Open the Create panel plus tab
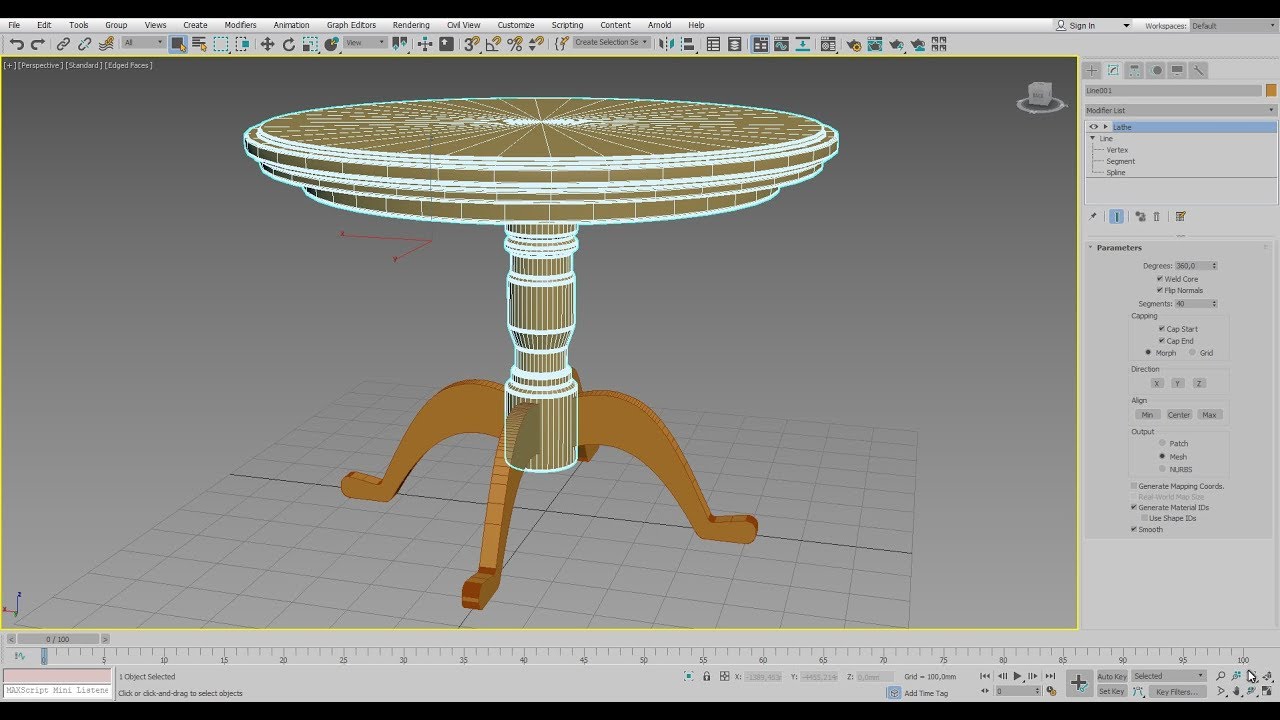 [x=1092, y=70]
